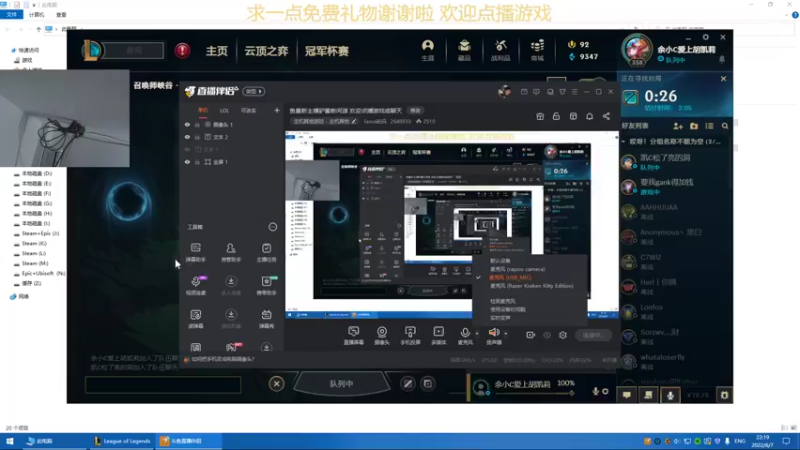Switch to the LOL scene tab

[x=224, y=110]
